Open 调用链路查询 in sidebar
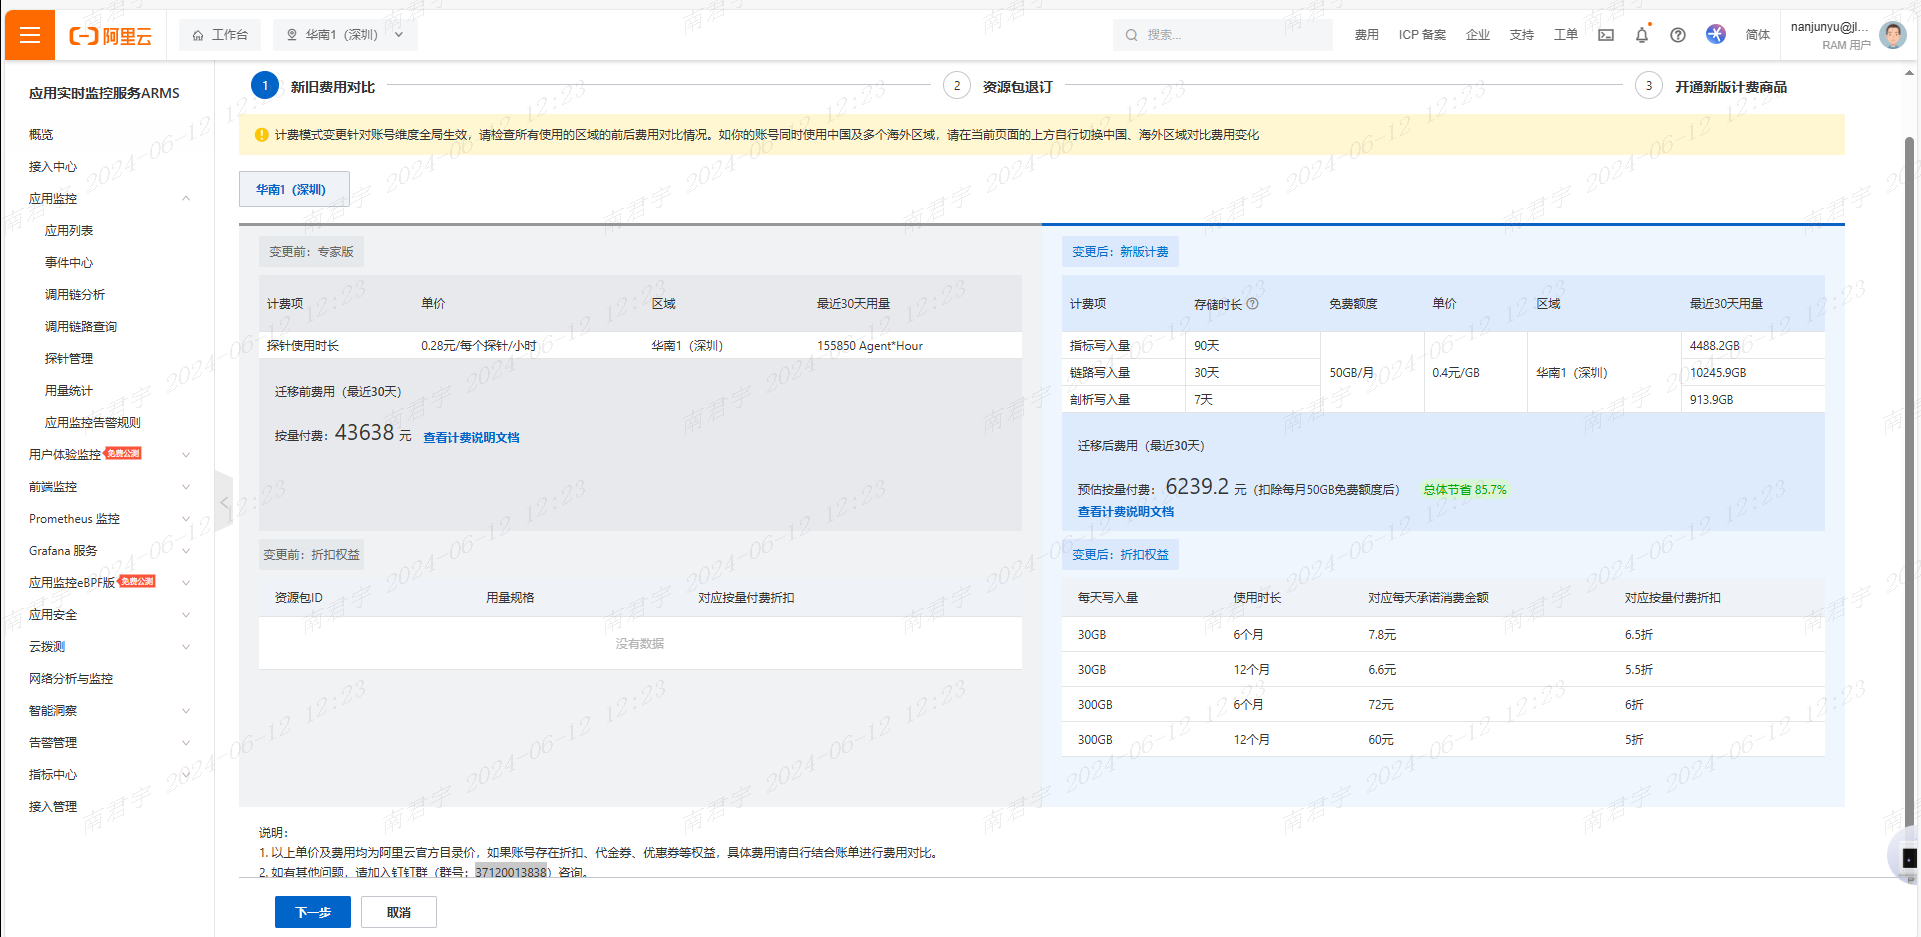Screen dimensions: 1921x937 click(x=81, y=327)
